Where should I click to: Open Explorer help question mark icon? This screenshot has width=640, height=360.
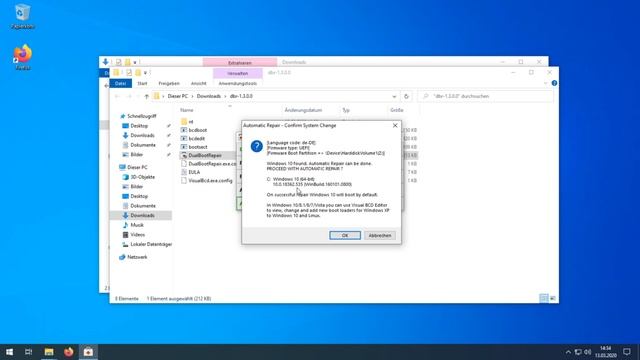(x=554, y=83)
